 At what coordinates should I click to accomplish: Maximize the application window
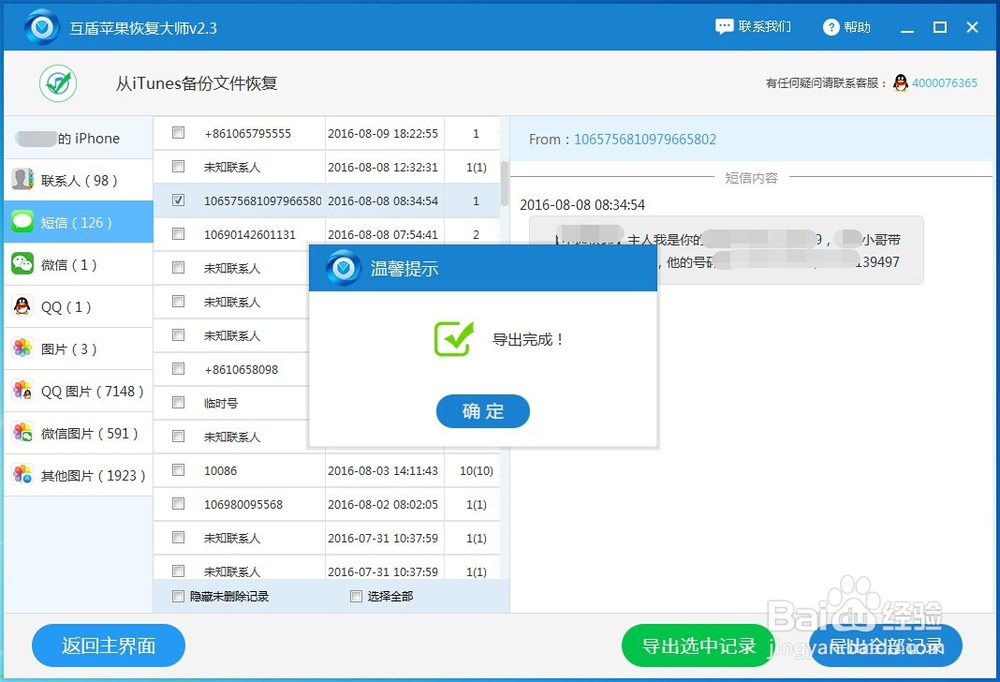coord(939,27)
